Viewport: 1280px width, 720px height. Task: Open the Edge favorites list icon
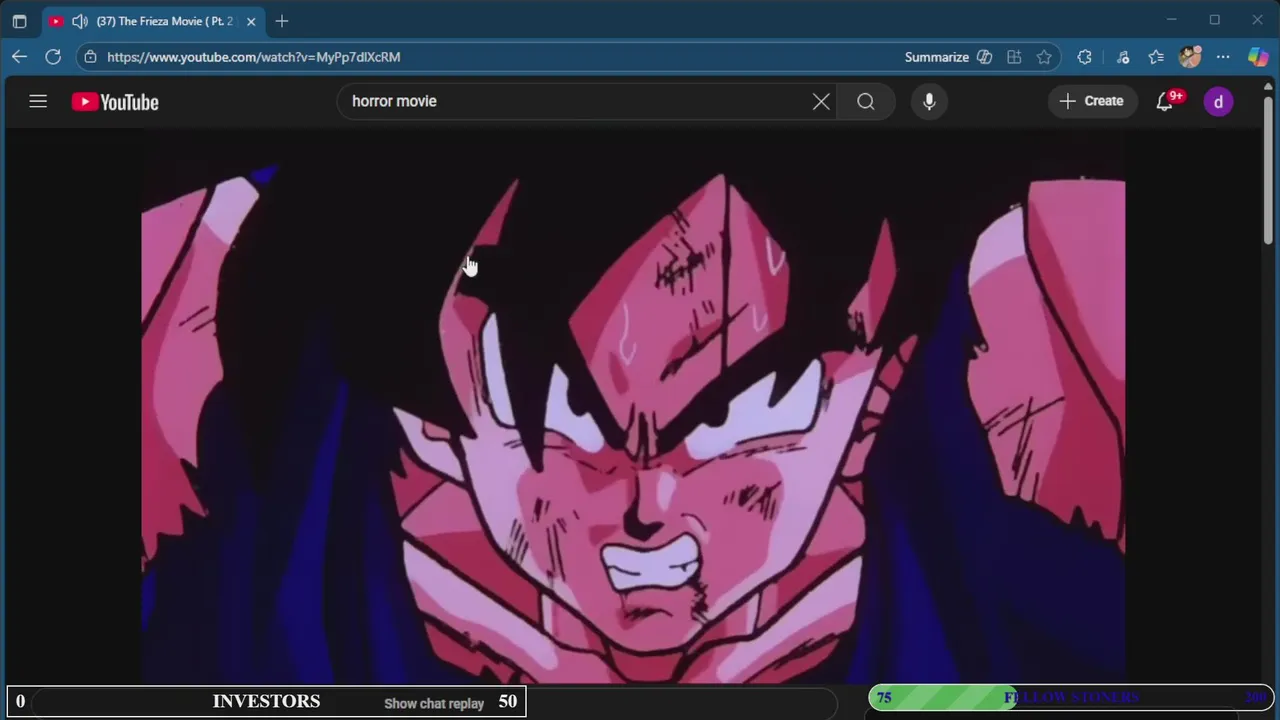(x=1156, y=57)
